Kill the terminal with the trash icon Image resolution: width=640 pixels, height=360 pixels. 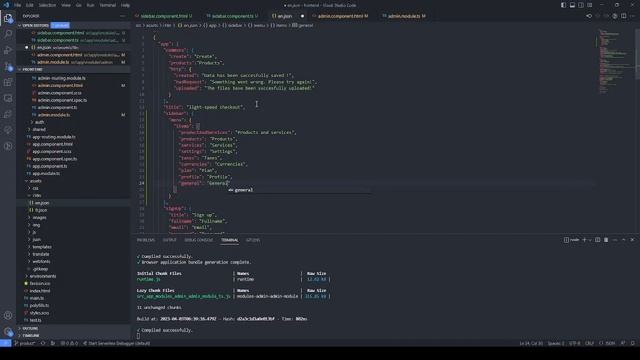point(606,240)
